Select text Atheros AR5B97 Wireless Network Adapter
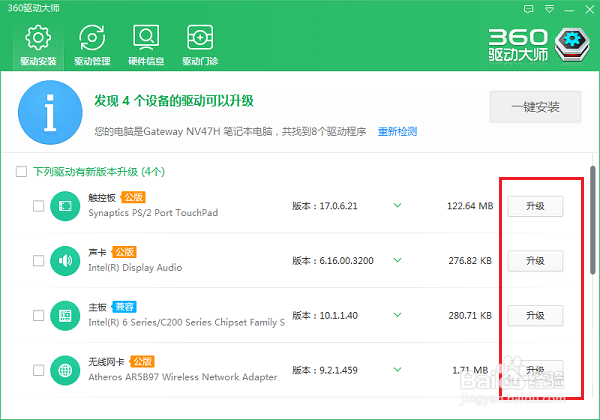This screenshot has width=600, height=420. click(183, 377)
